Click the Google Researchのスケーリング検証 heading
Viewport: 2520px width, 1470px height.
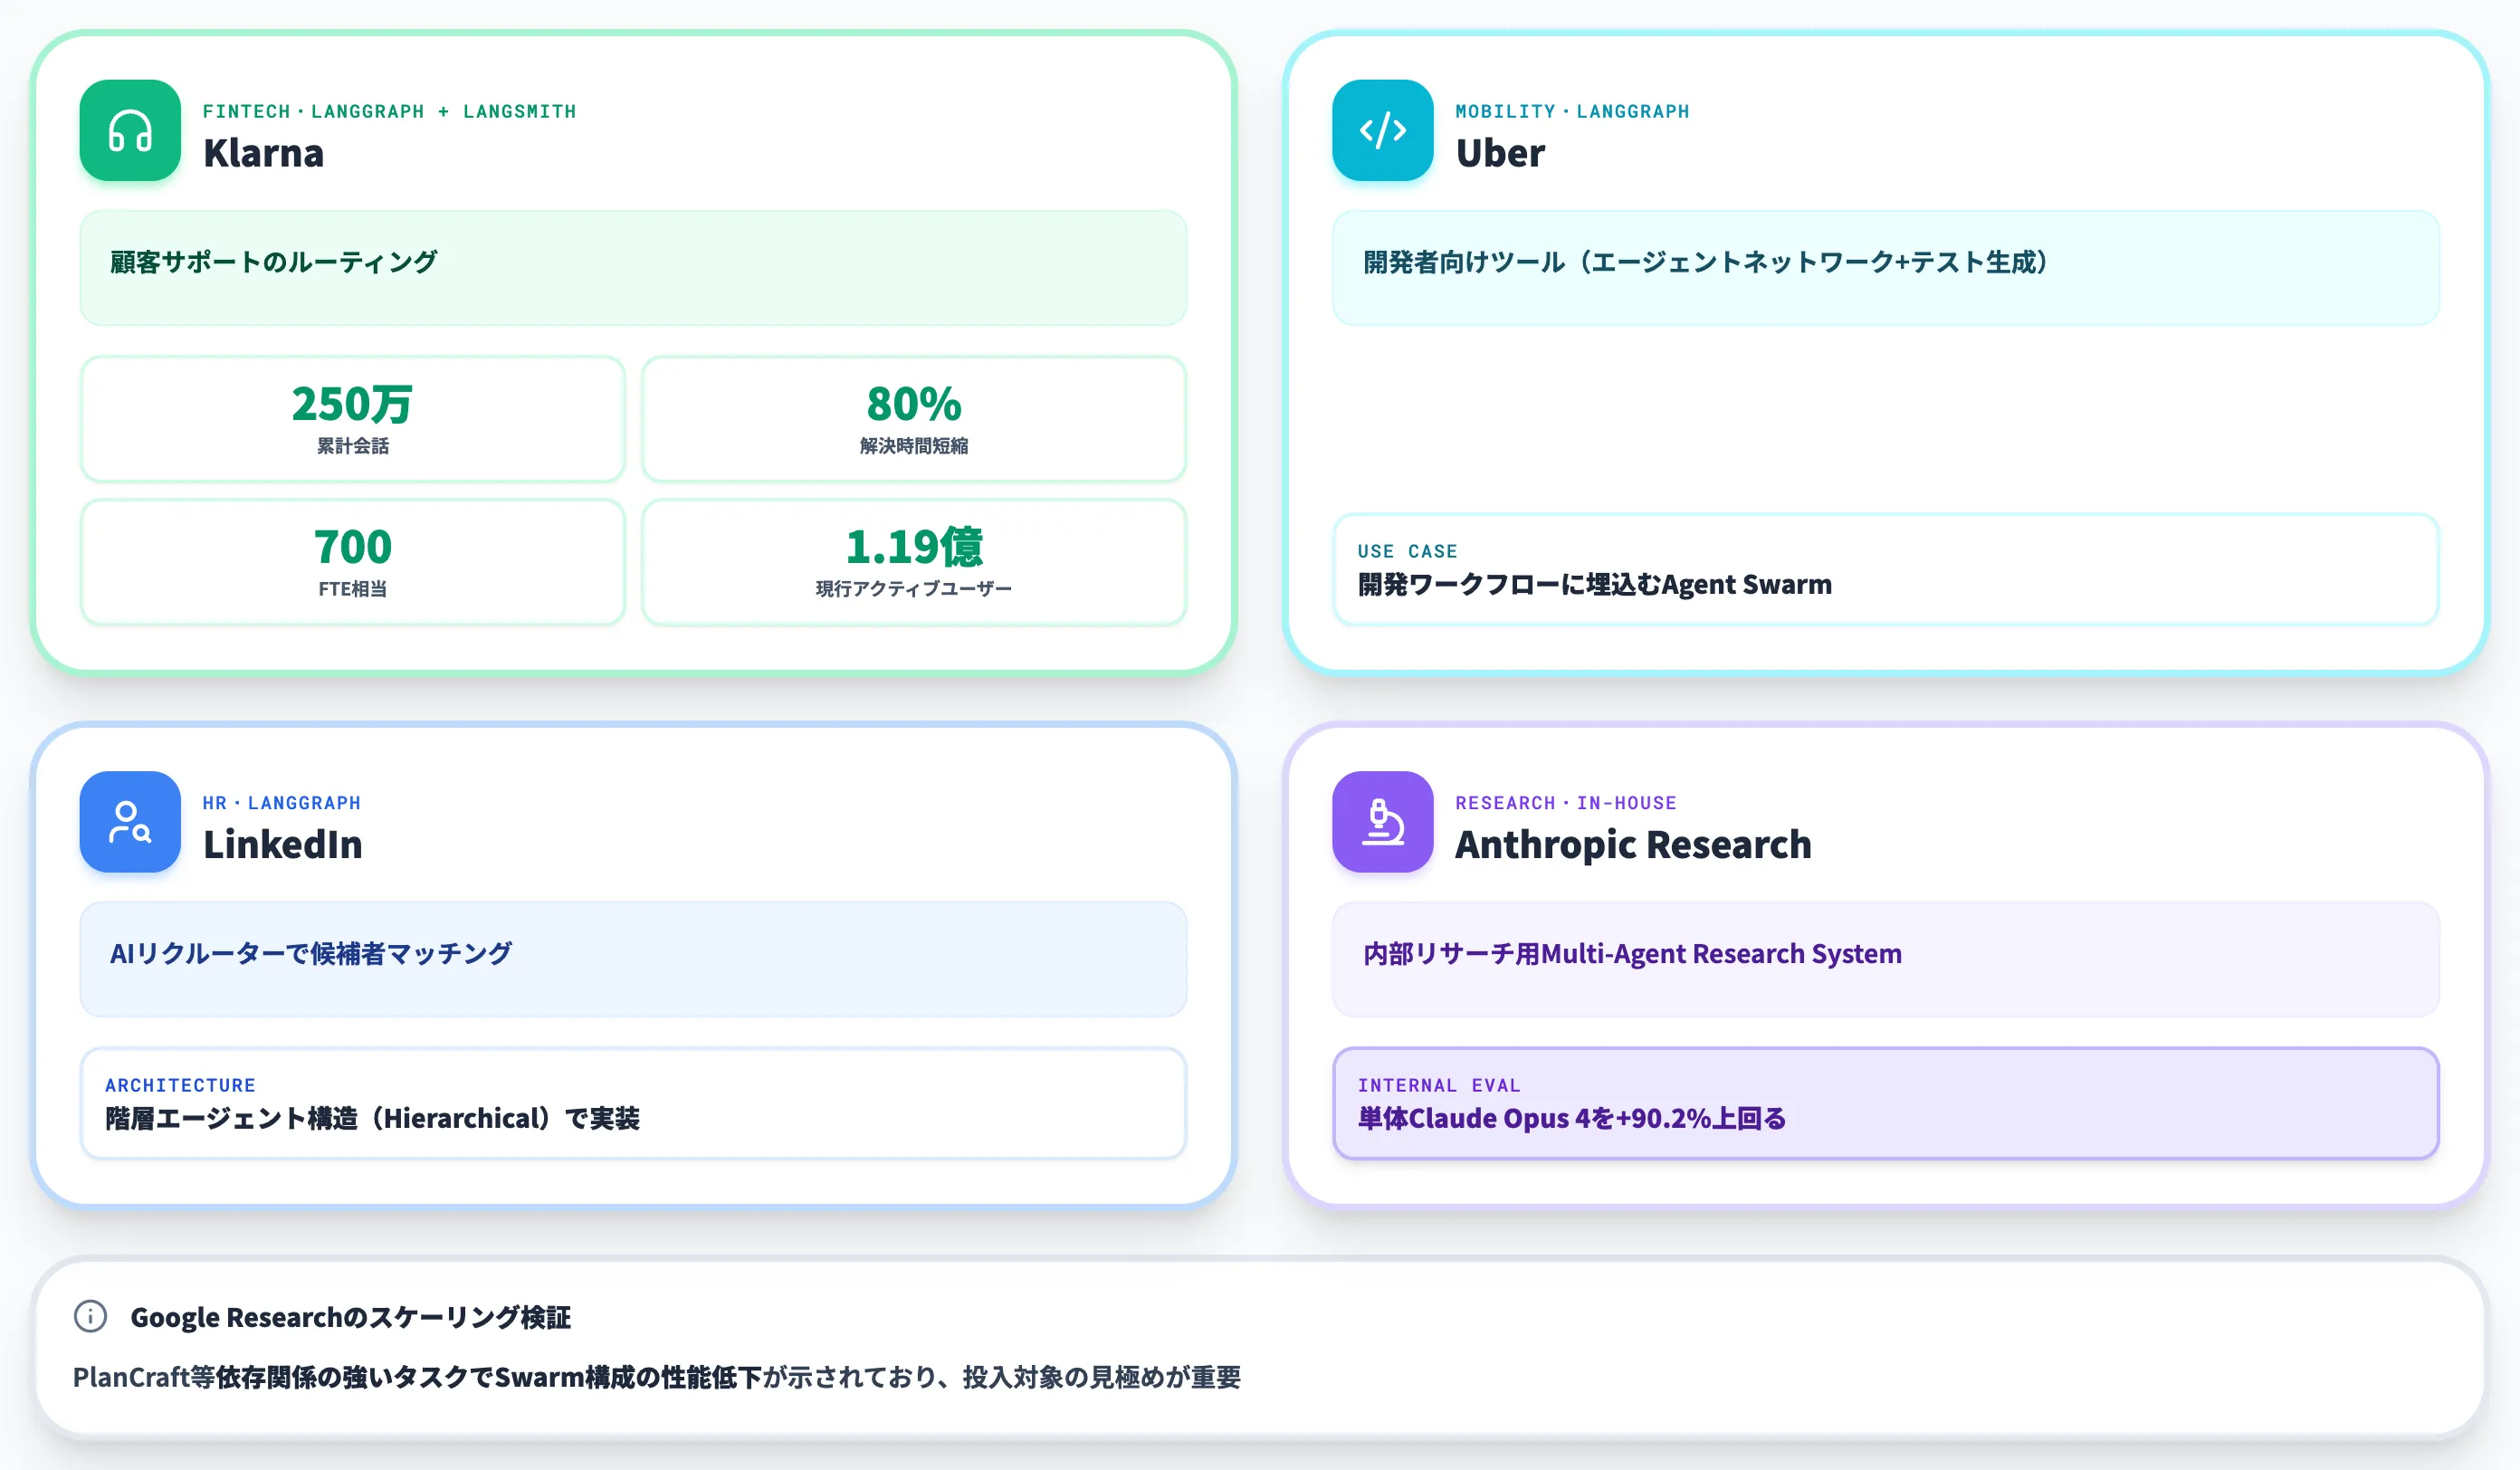[x=350, y=1317]
